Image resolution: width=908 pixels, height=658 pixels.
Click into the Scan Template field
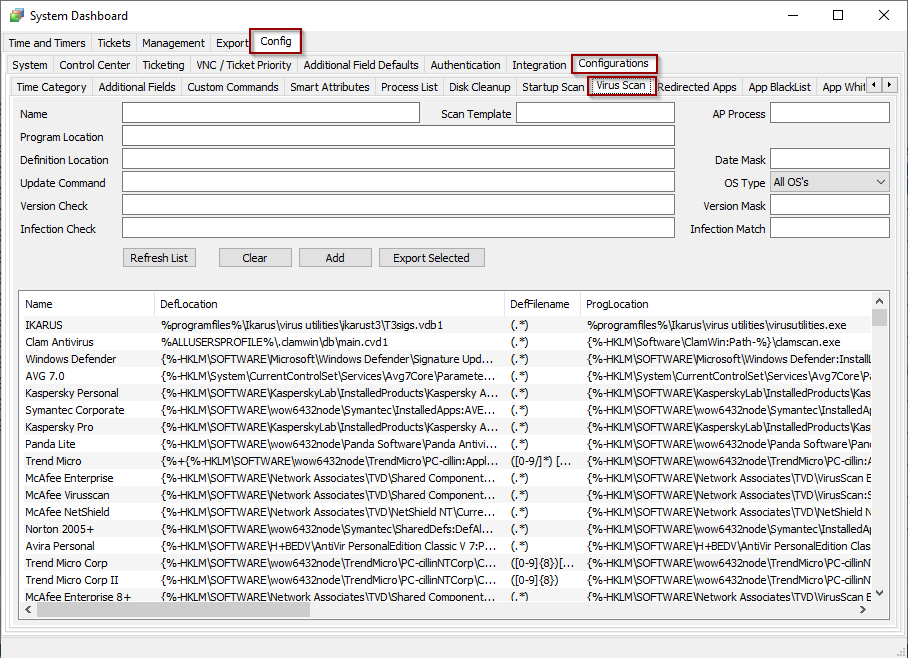click(x=595, y=113)
